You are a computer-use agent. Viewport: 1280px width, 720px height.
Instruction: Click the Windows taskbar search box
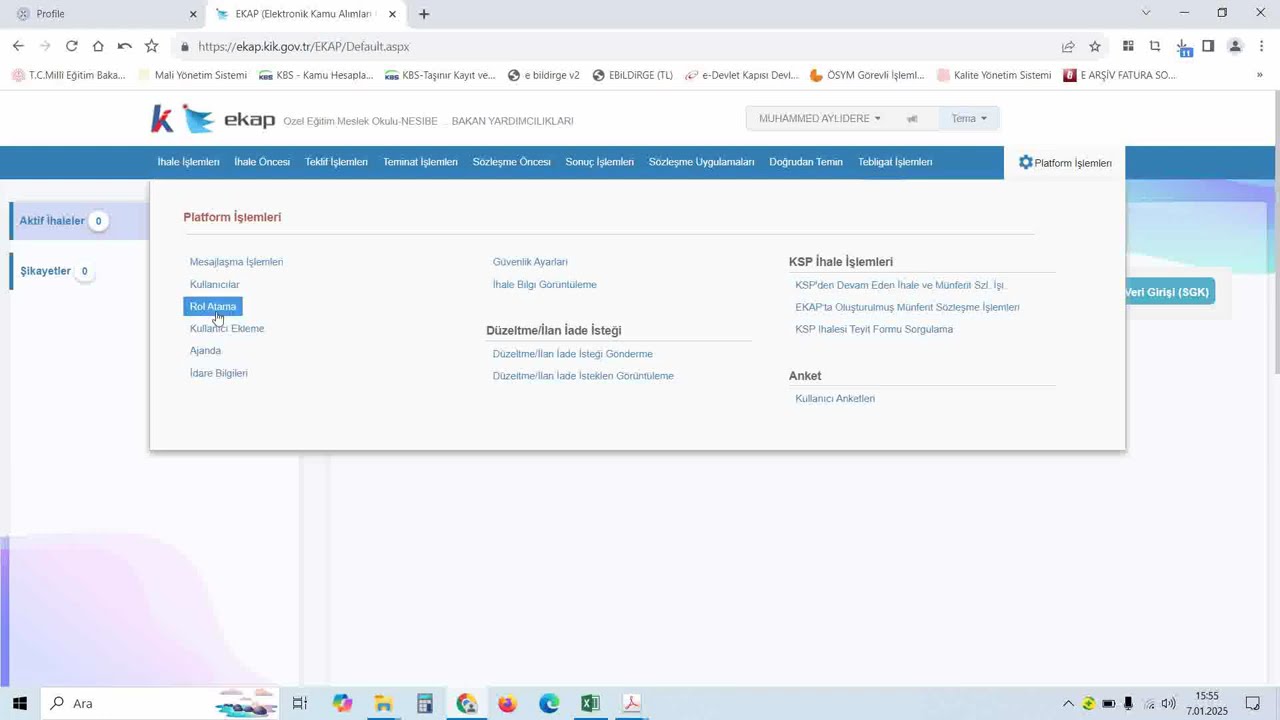coord(160,703)
